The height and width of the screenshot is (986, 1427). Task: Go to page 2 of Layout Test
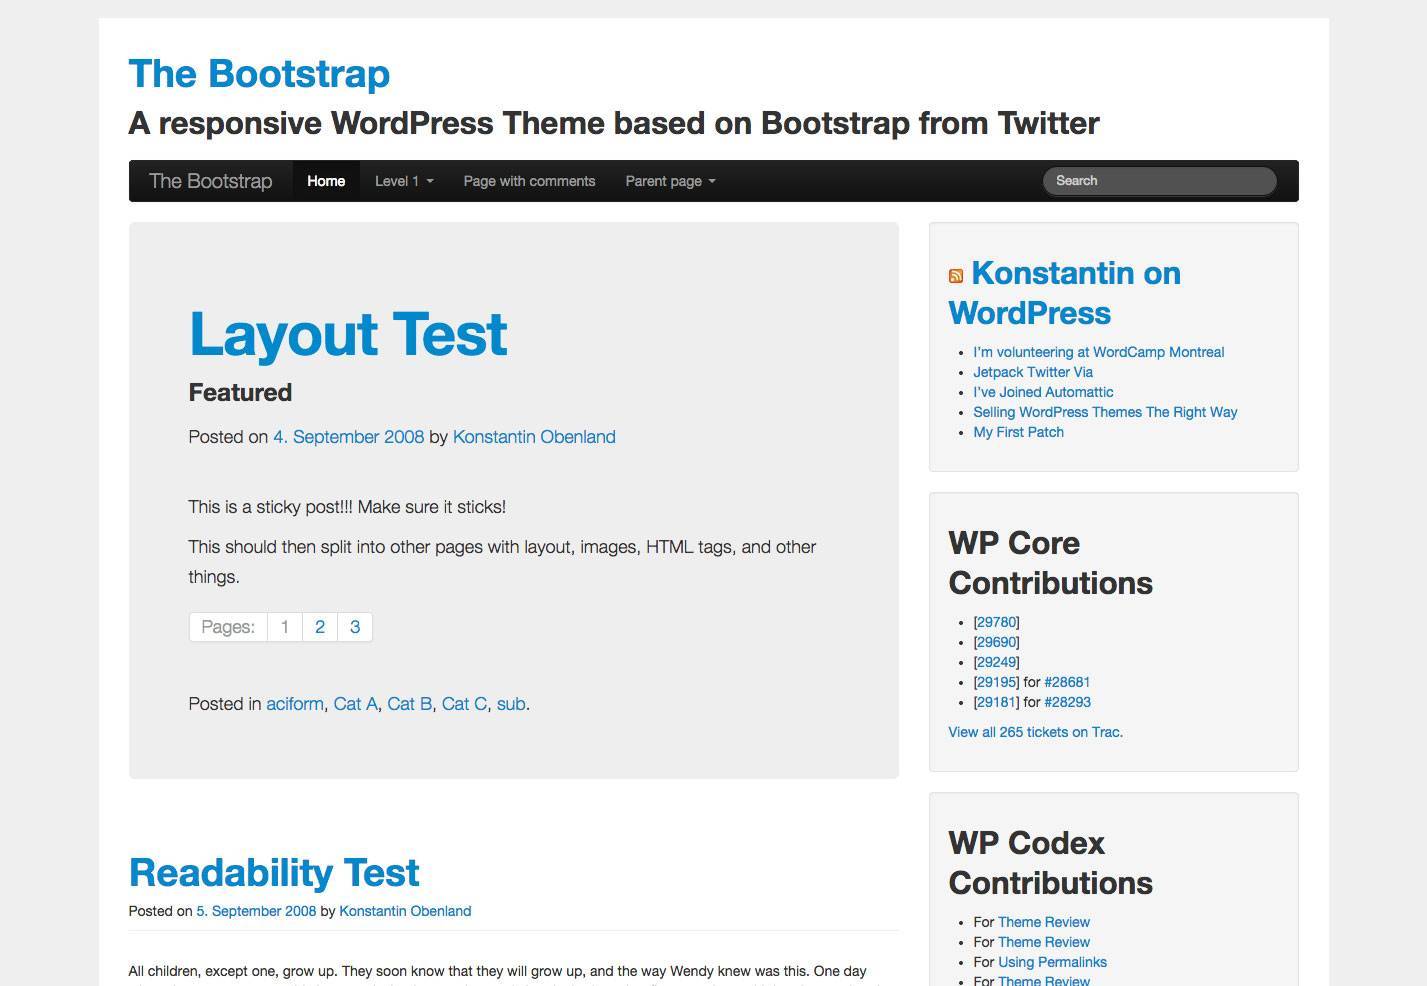[x=320, y=627]
